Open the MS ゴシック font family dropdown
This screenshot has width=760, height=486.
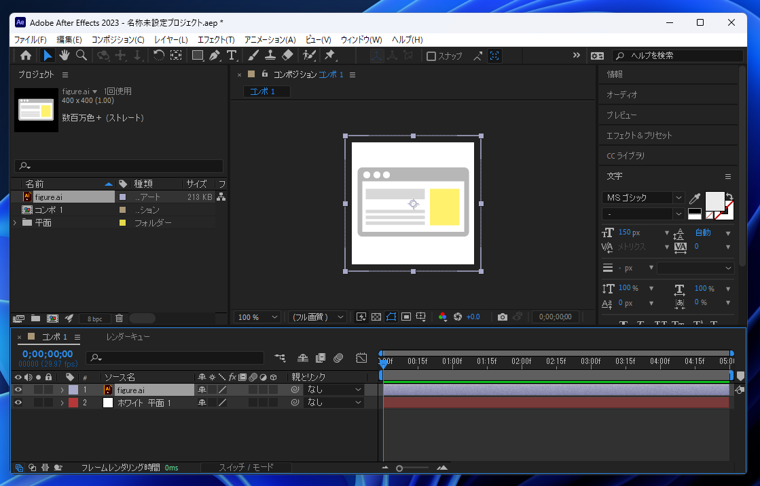[x=643, y=198]
